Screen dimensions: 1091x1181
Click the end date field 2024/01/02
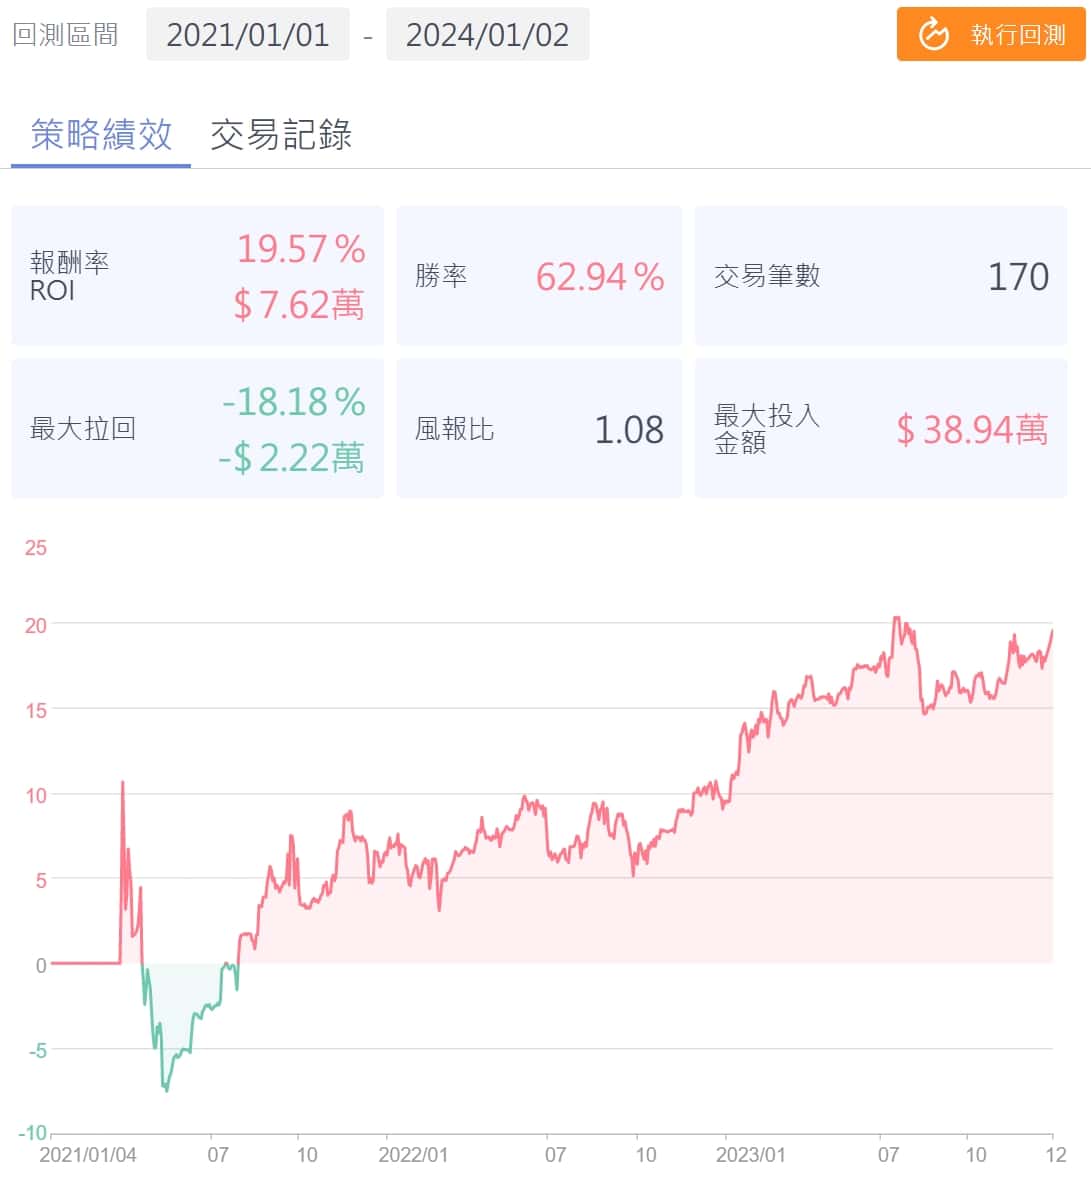tap(487, 35)
